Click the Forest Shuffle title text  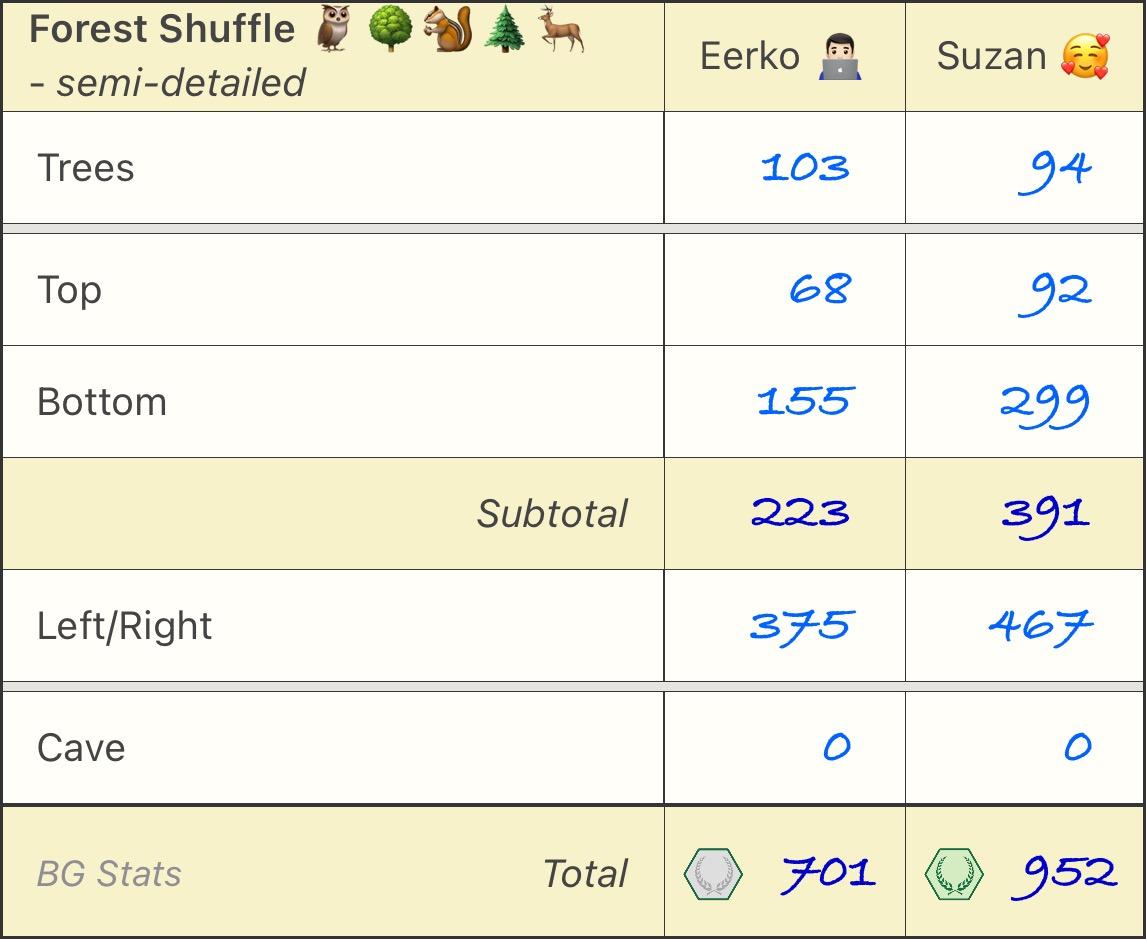click(x=162, y=30)
